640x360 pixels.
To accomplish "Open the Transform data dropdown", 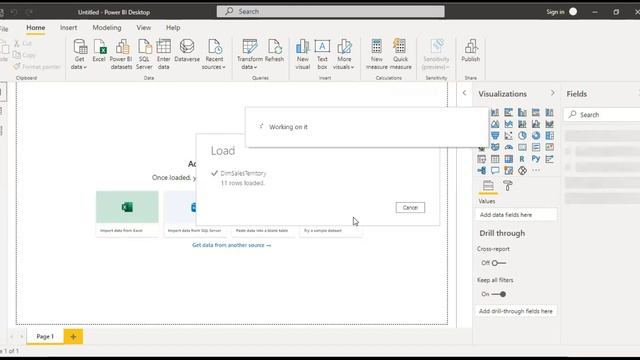I will click(x=249, y=54).
